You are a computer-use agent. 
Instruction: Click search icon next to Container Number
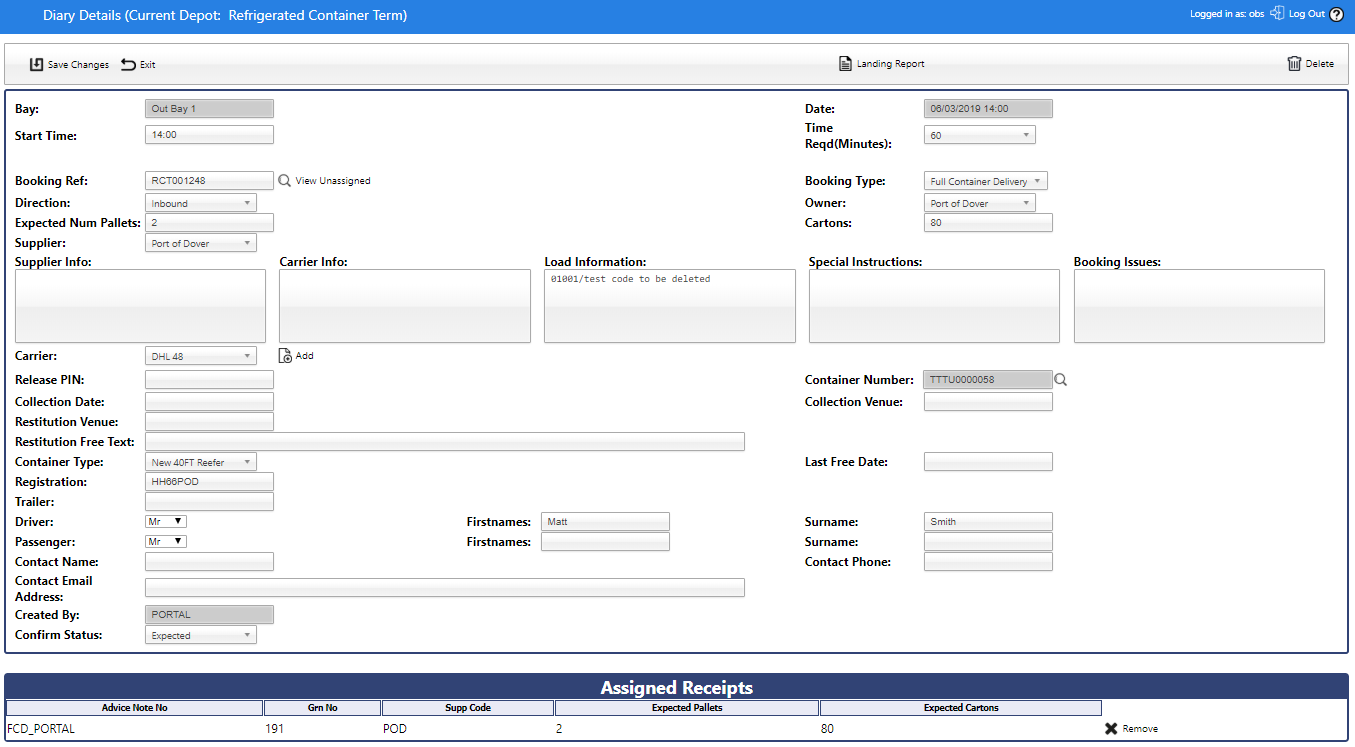(x=1061, y=380)
